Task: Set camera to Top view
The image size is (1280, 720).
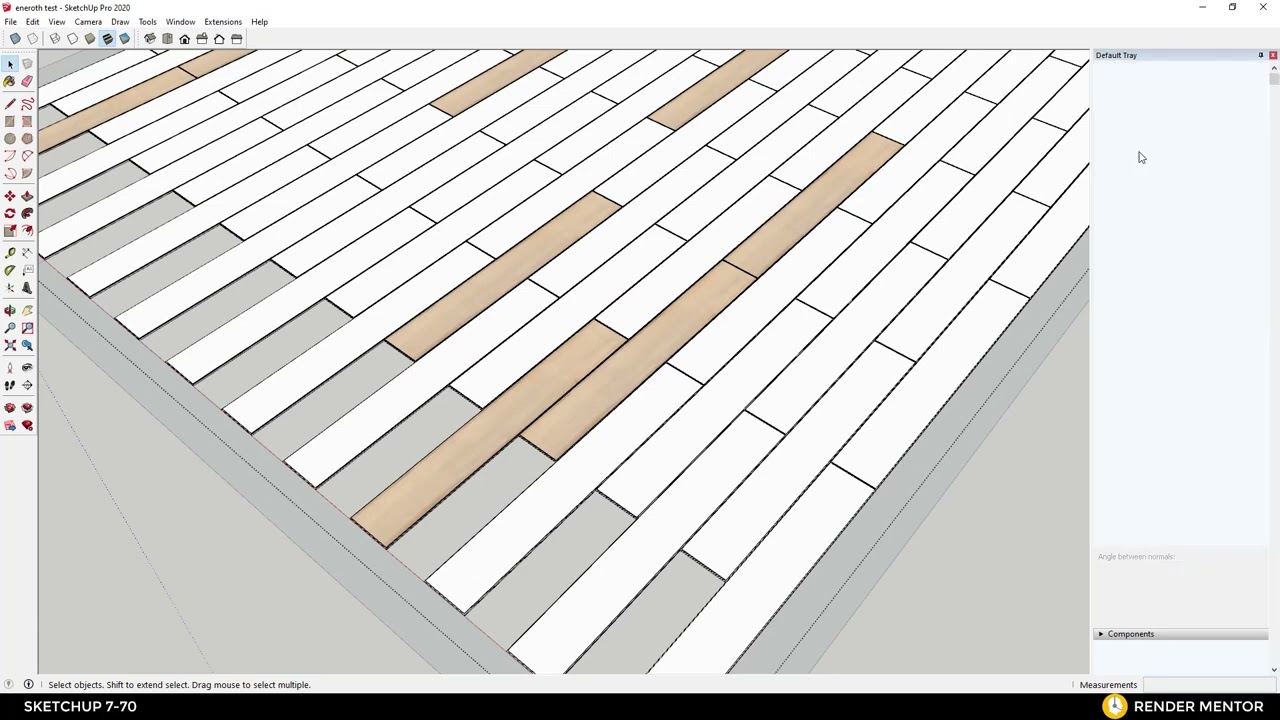Action: [167, 39]
